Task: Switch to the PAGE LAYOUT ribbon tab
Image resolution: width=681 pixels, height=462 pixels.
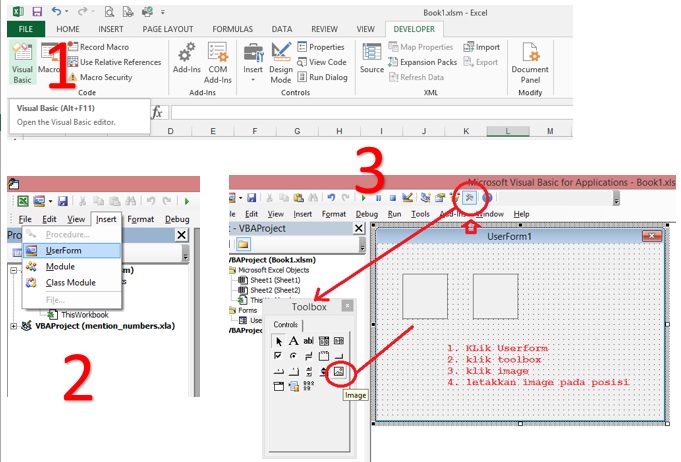Action: [x=168, y=29]
